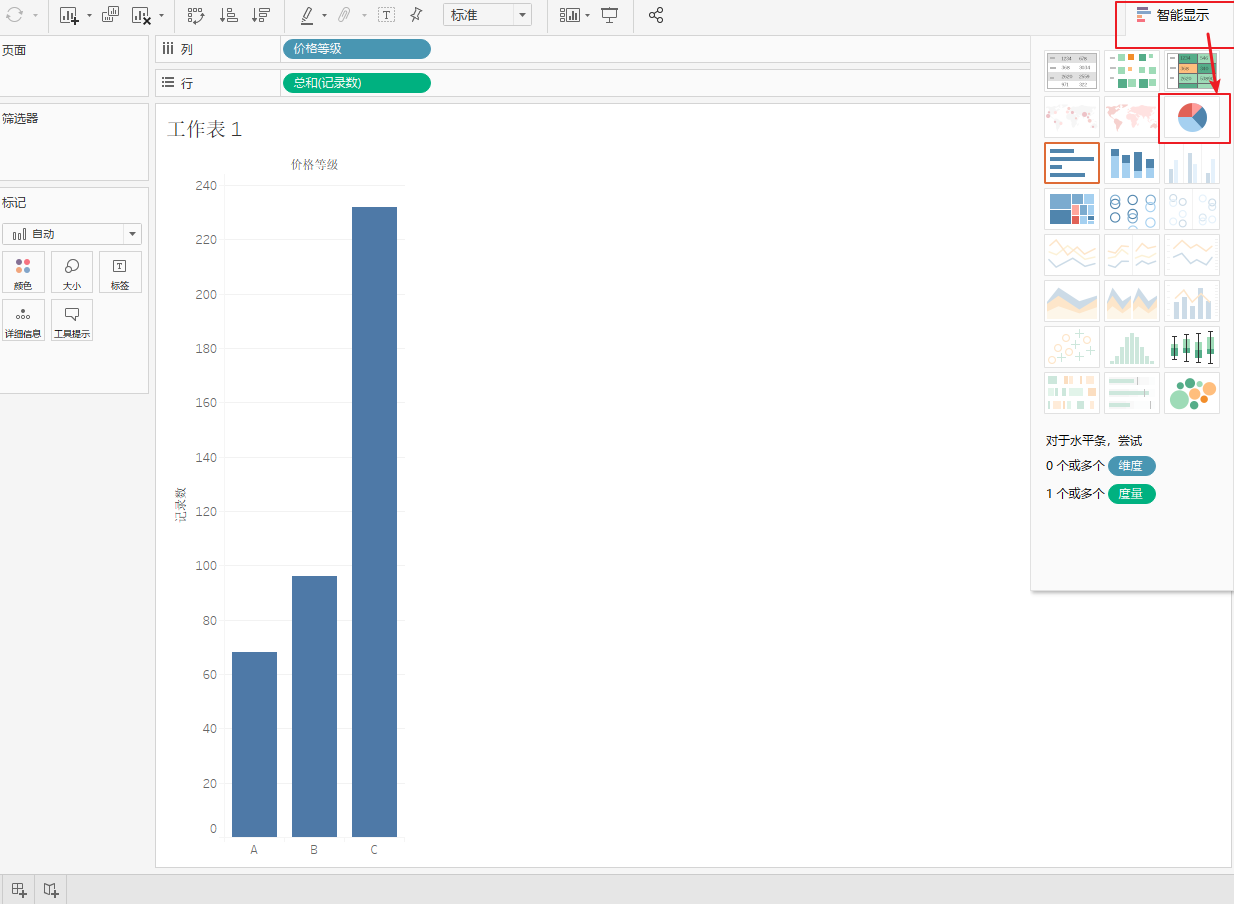Select the tallest bar for category C
The image size is (1234, 904).
(x=374, y=522)
